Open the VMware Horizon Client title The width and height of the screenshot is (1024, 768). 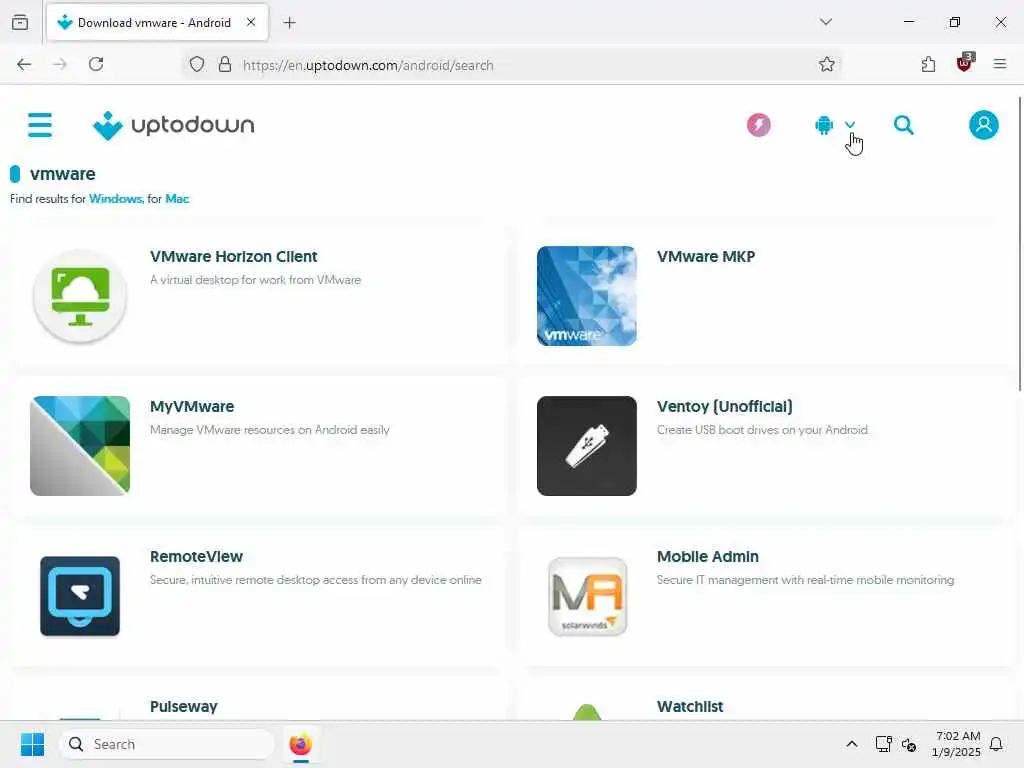coord(233,257)
